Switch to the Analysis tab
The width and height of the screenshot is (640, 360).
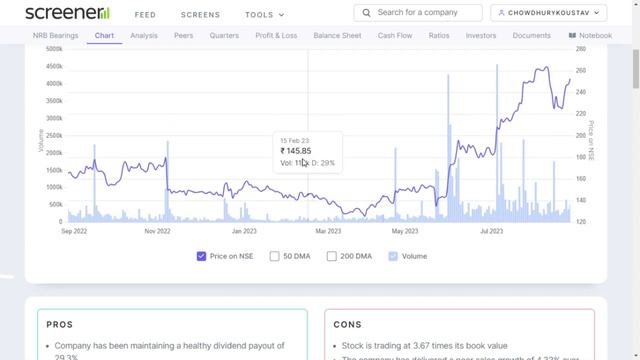coord(144,36)
